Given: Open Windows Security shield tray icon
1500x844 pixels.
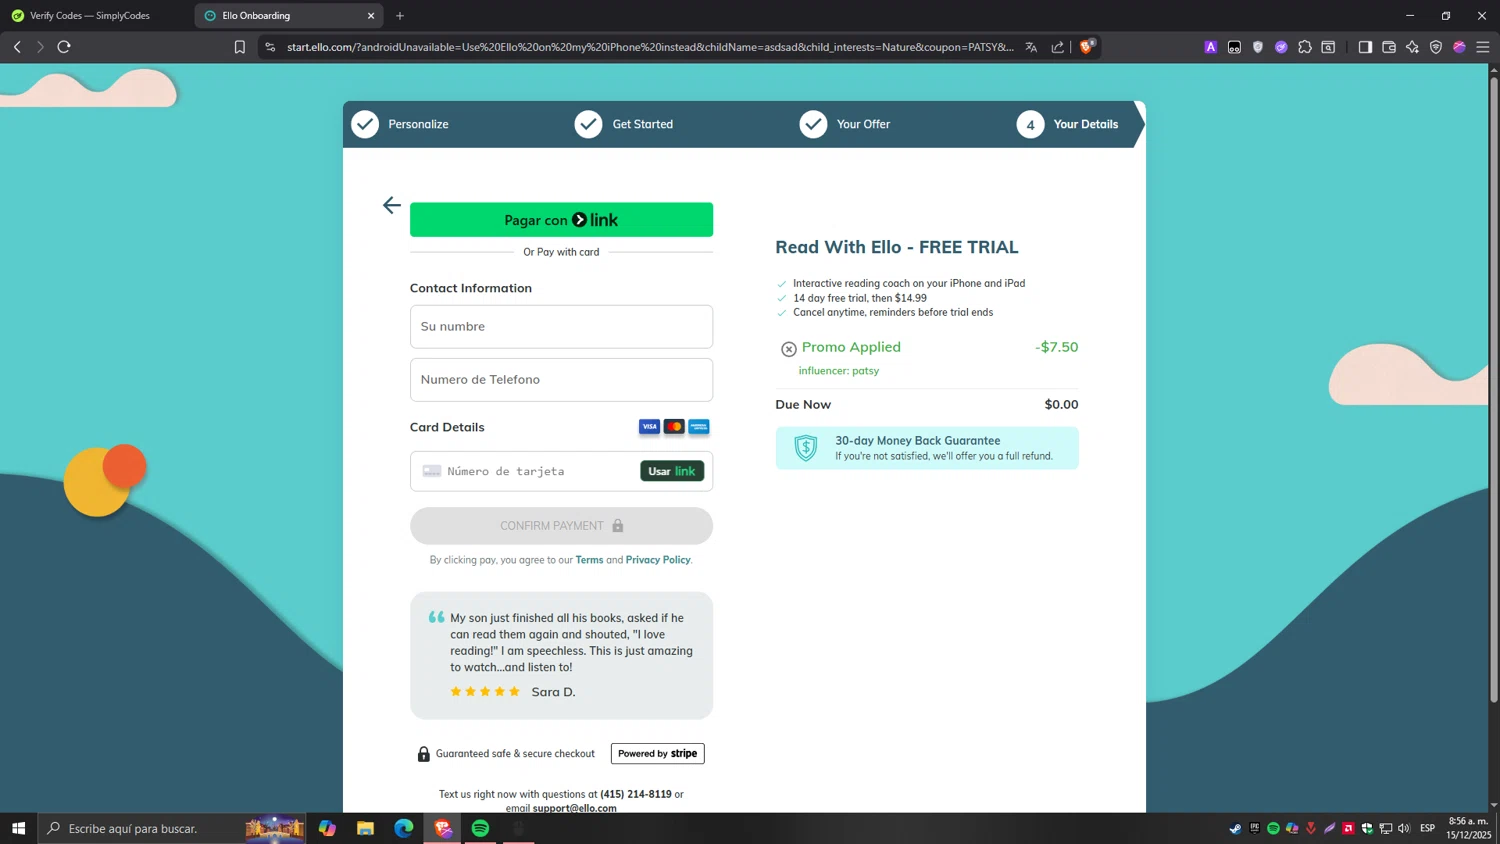Looking at the screenshot, I should pyautogui.click(x=1367, y=828).
